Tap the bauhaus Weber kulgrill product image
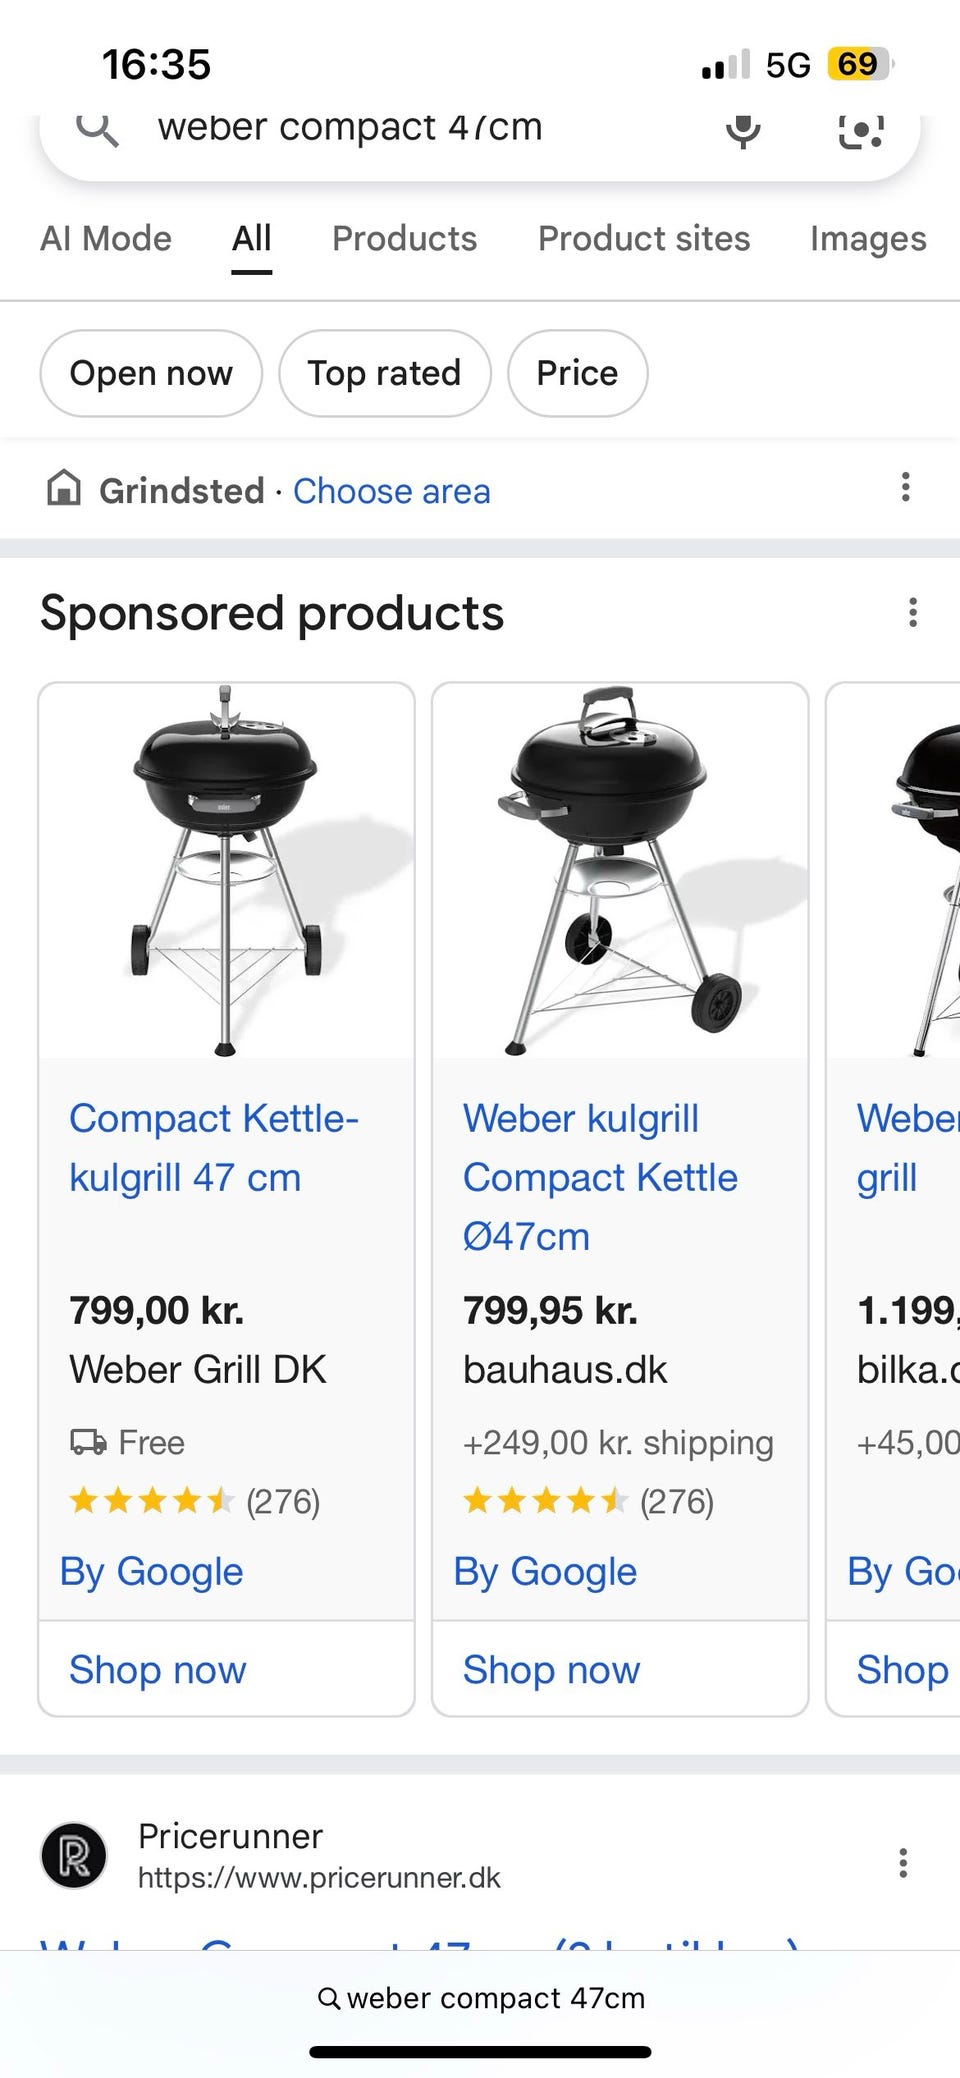This screenshot has width=960, height=2078. click(620, 871)
